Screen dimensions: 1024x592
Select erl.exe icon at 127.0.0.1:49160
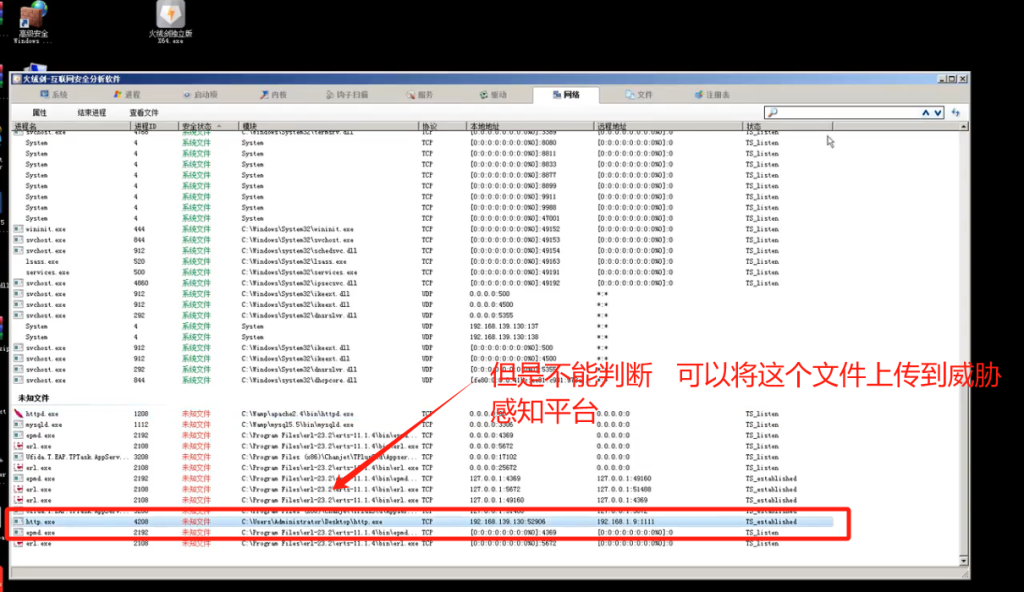pos(18,500)
